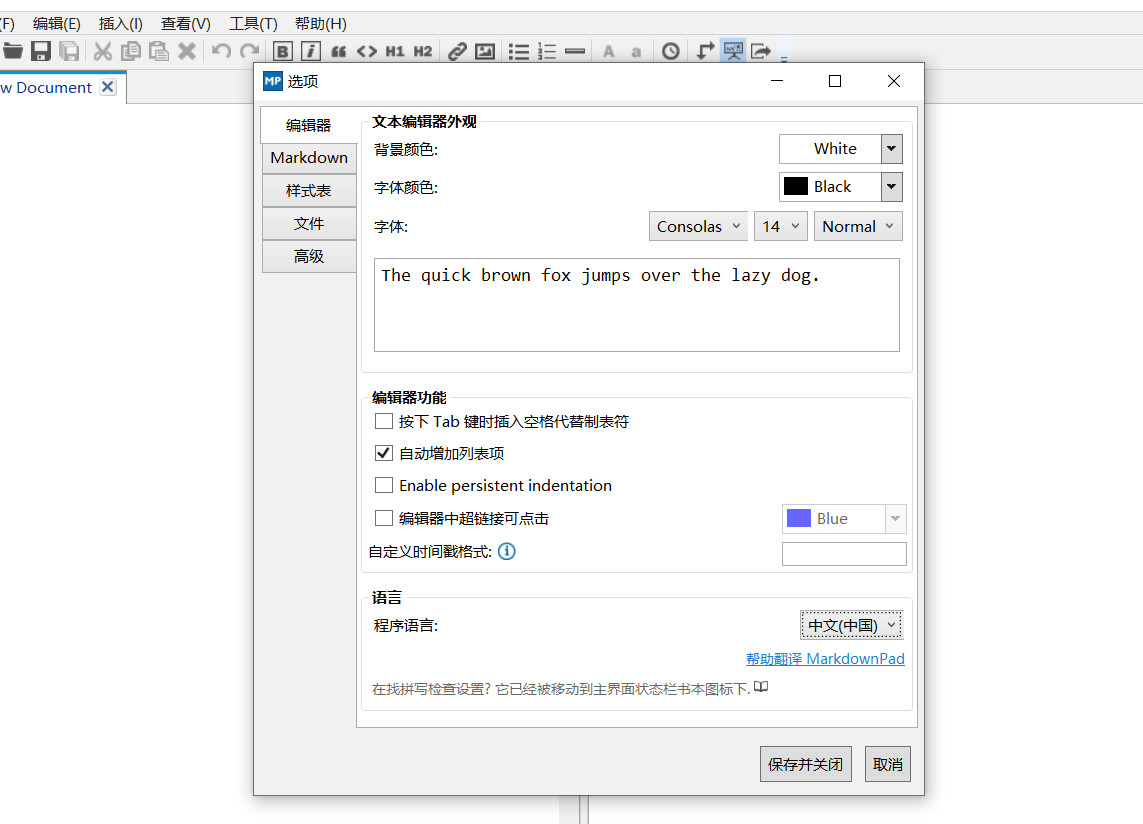Click the blue hyperlink color swatch
1143x824 pixels.
tap(799, 518)
